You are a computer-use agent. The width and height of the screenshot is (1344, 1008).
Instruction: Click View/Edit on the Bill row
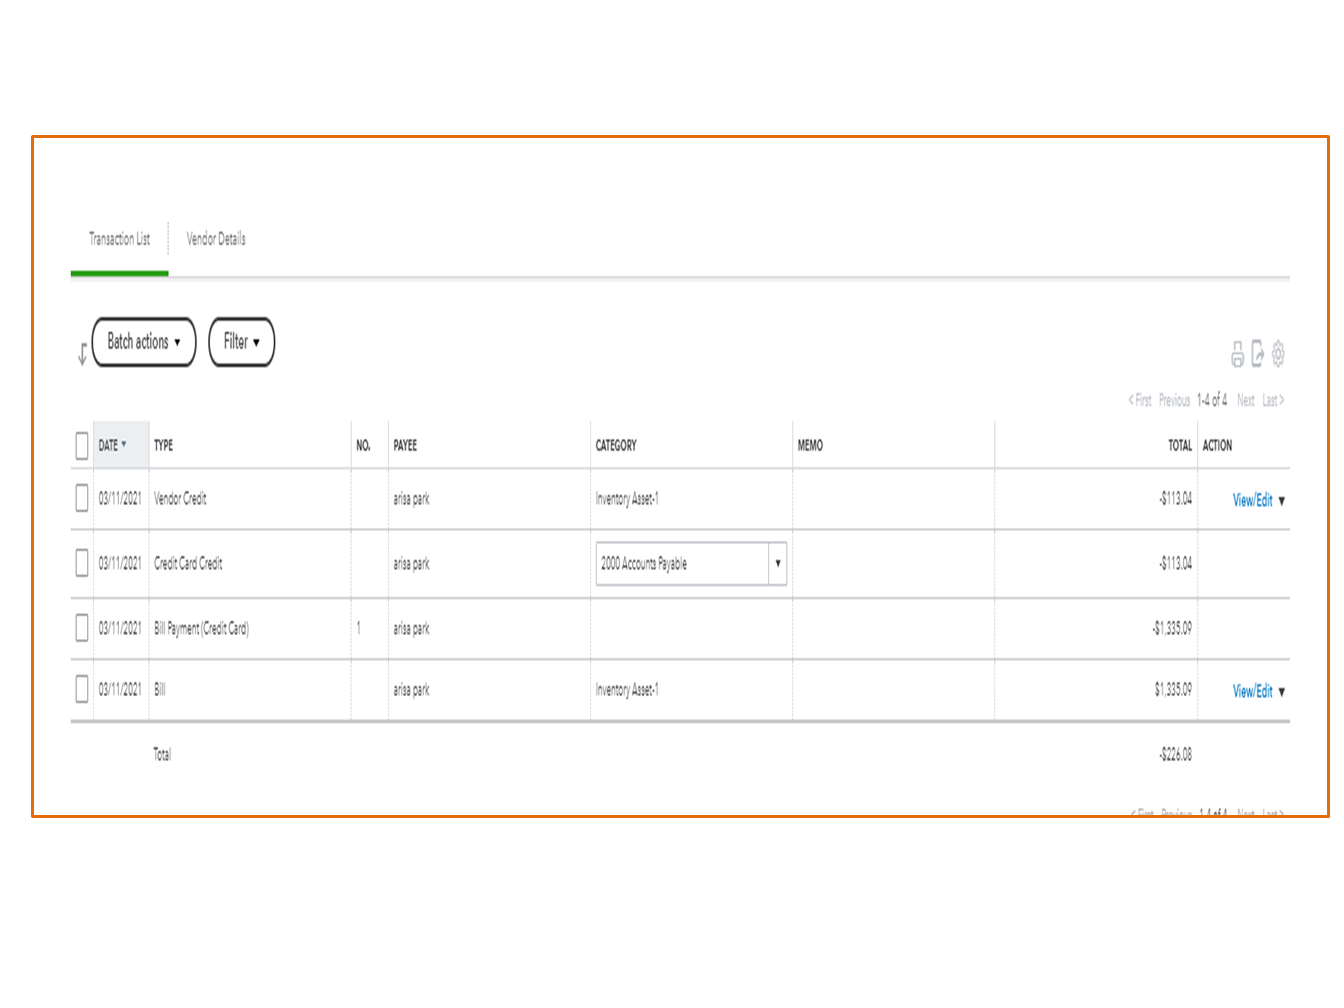click(1253, 690)
